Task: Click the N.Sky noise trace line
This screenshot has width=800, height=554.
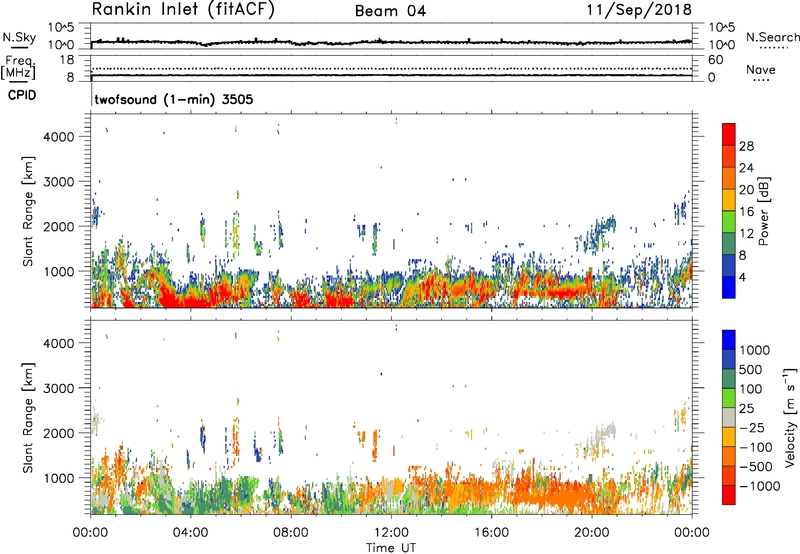Action: [391, 42]
